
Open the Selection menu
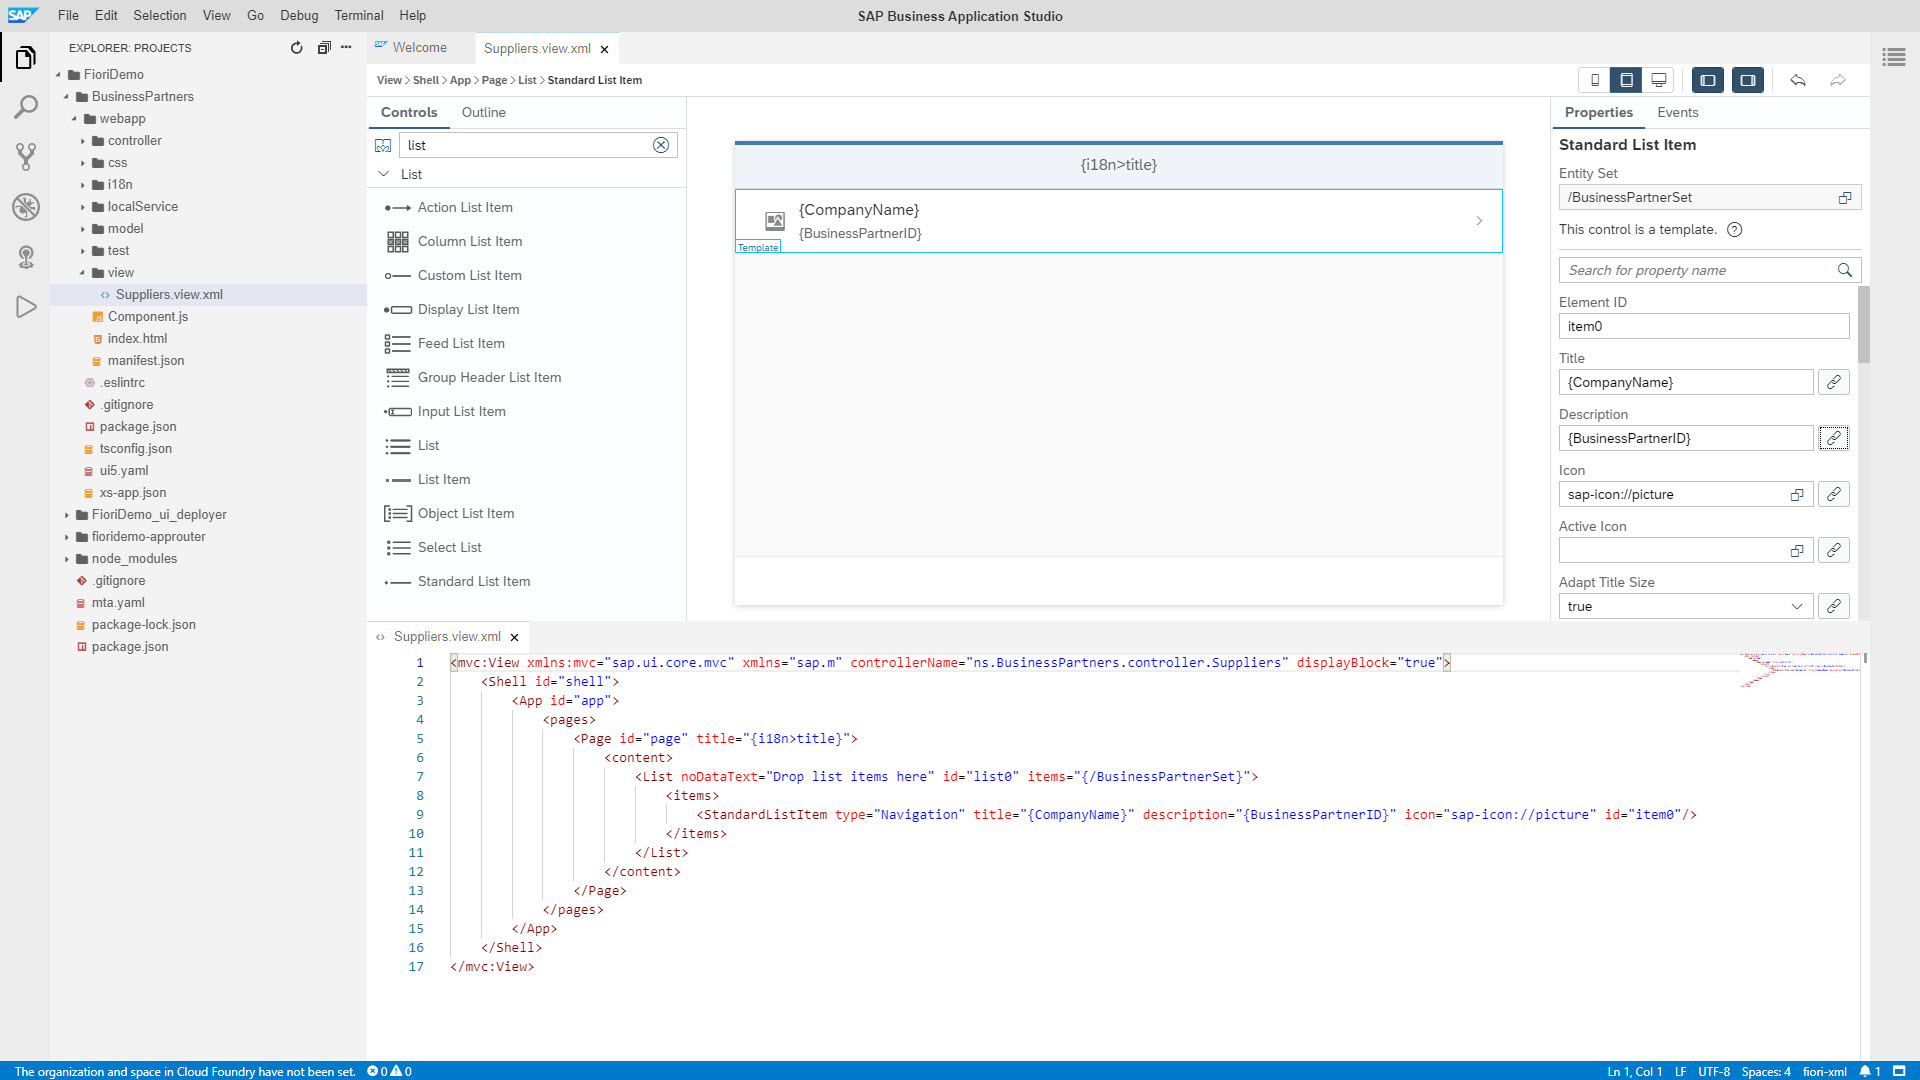pyautogui.click(x=160, y=15)
